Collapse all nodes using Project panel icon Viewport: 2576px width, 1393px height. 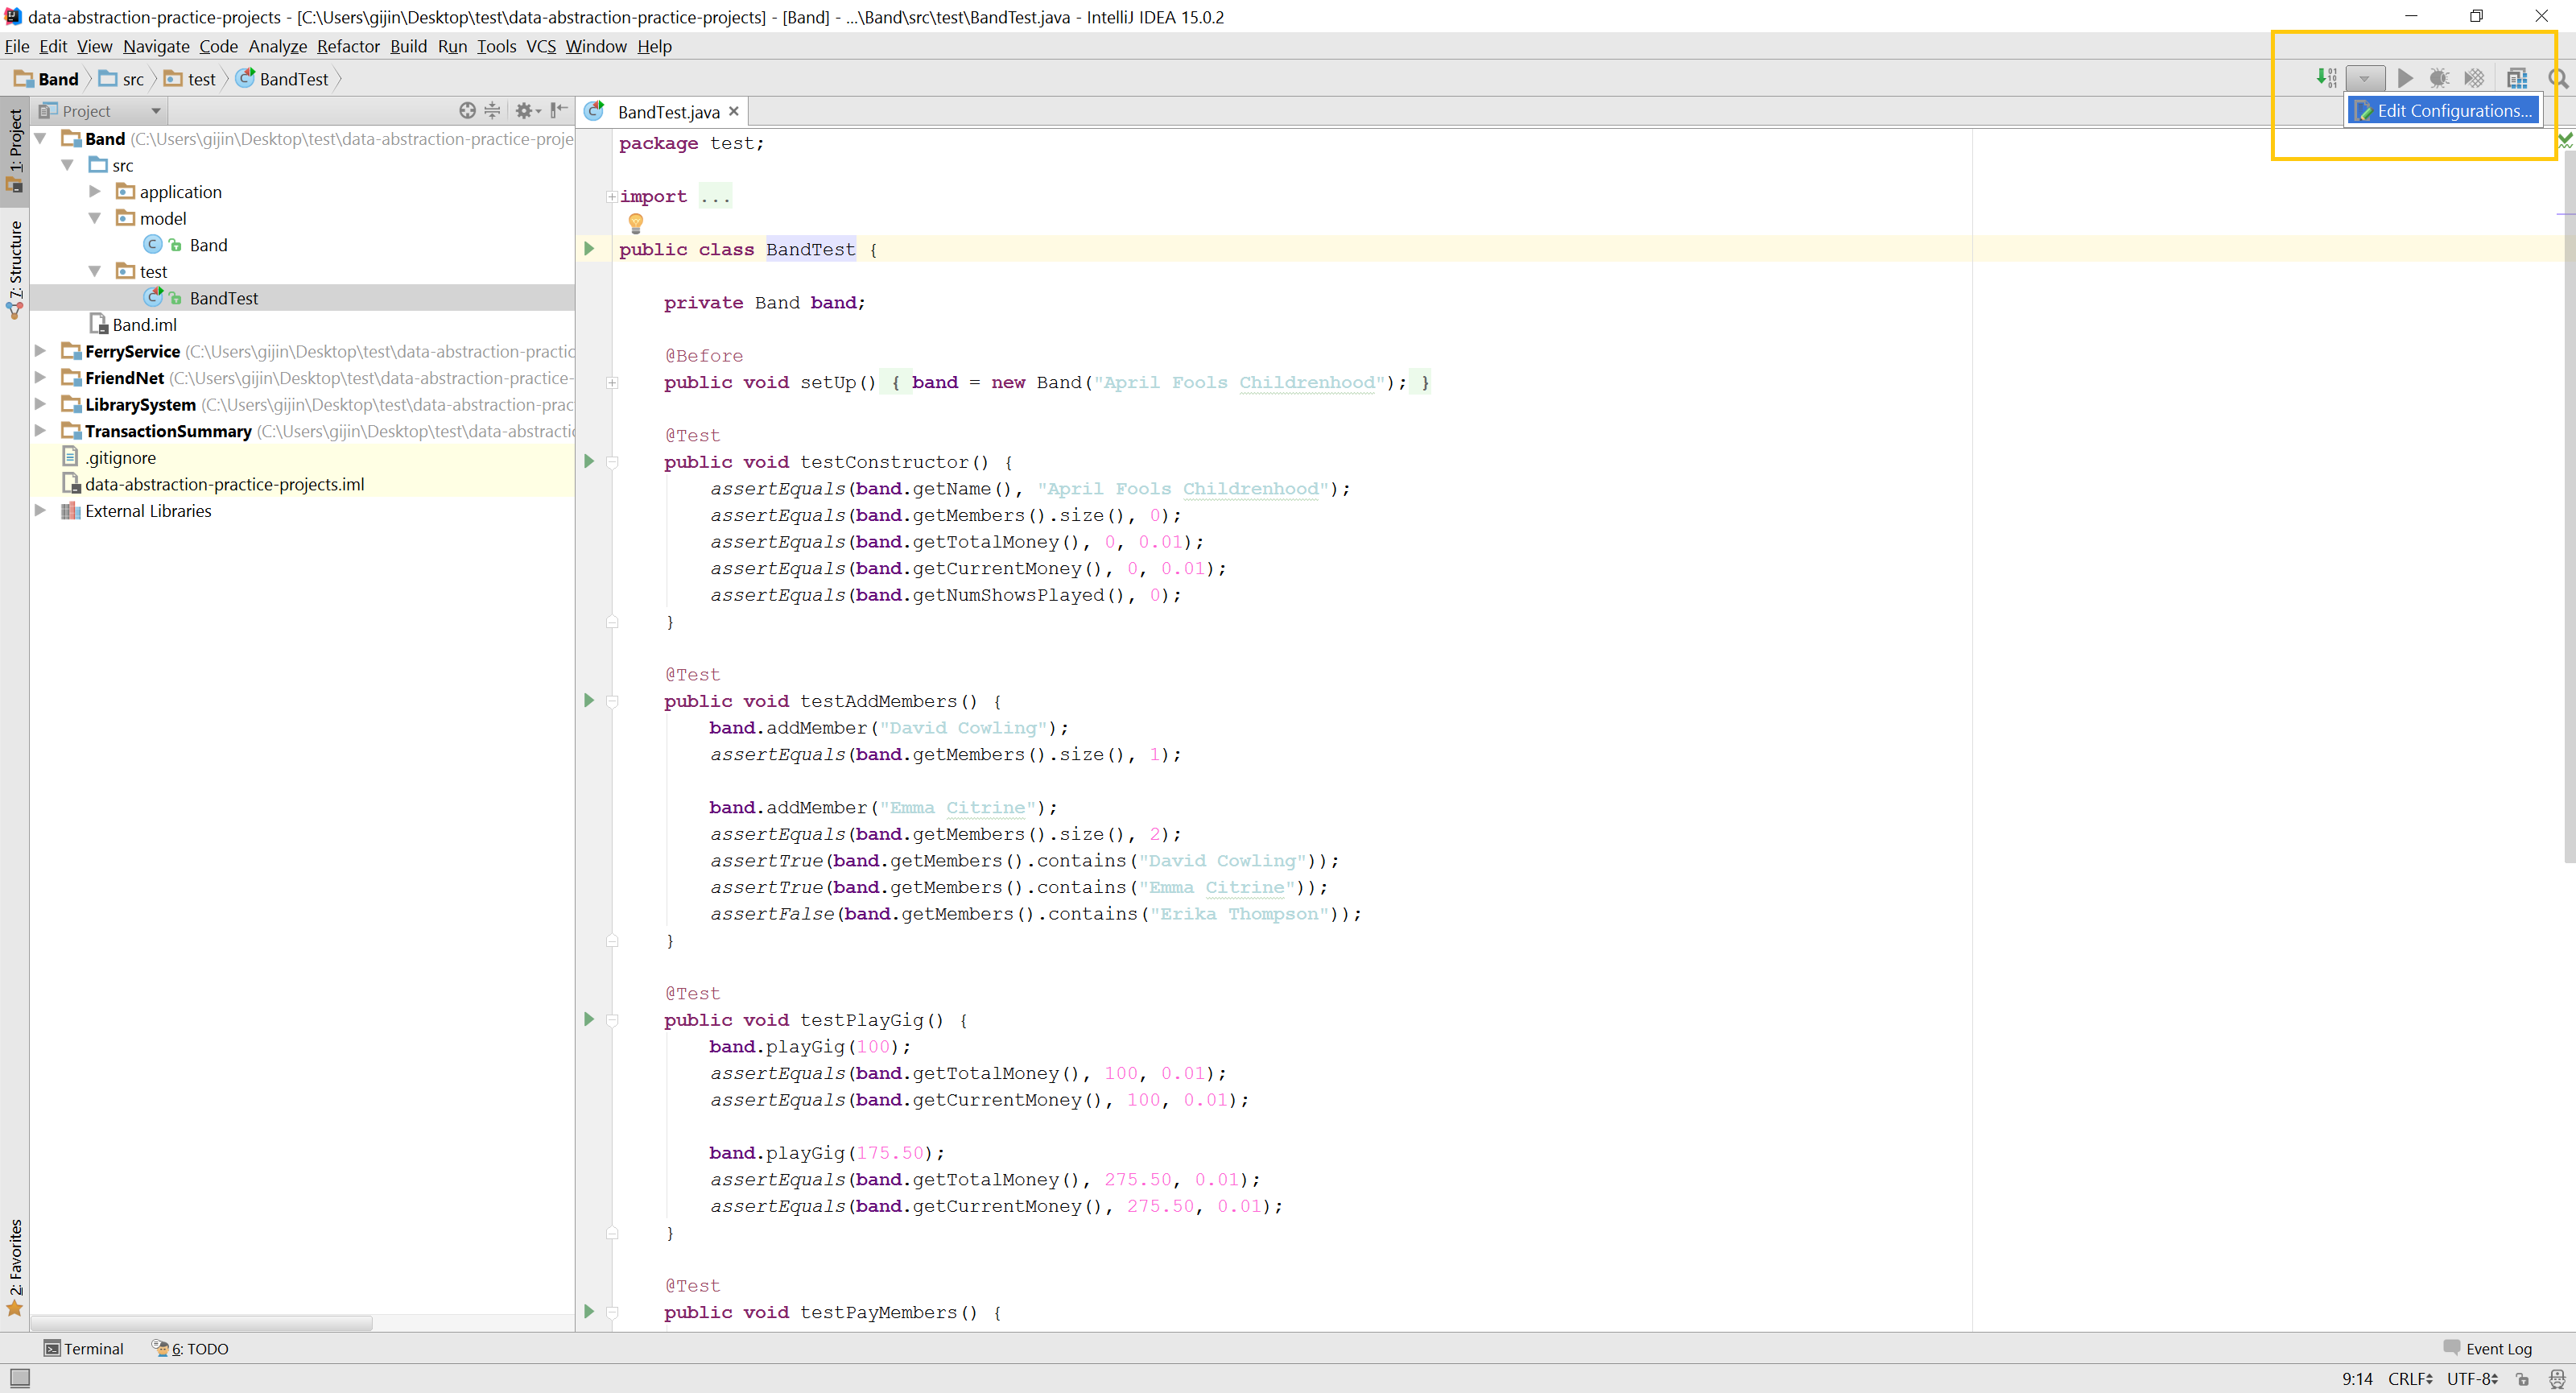492,111
